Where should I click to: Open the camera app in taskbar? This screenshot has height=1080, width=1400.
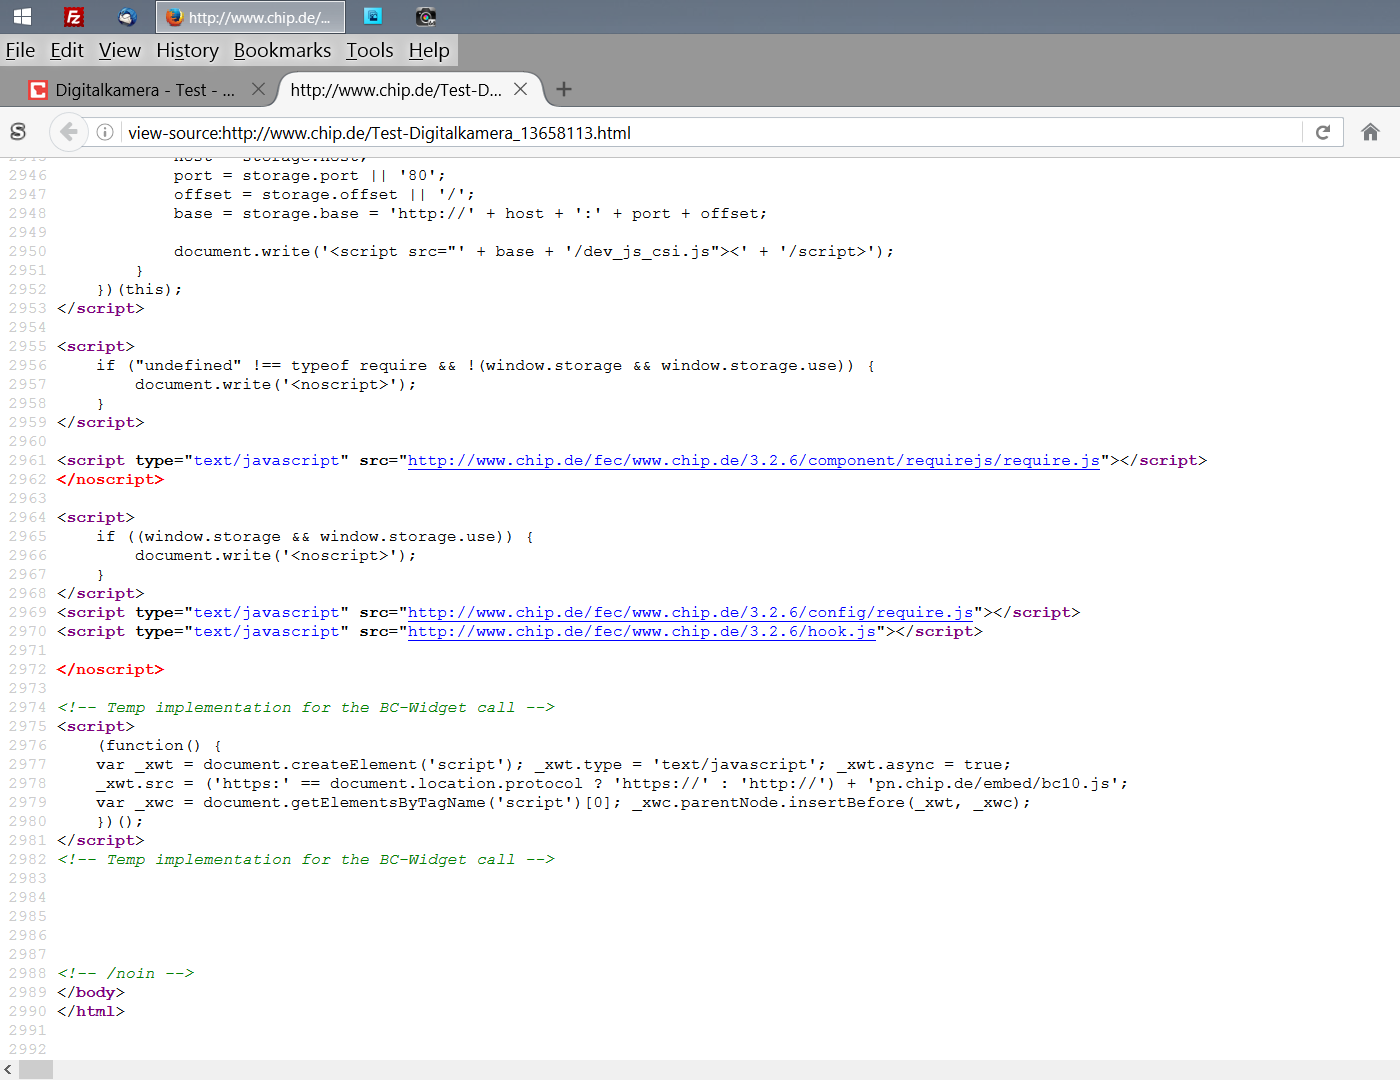coord(426,17)
